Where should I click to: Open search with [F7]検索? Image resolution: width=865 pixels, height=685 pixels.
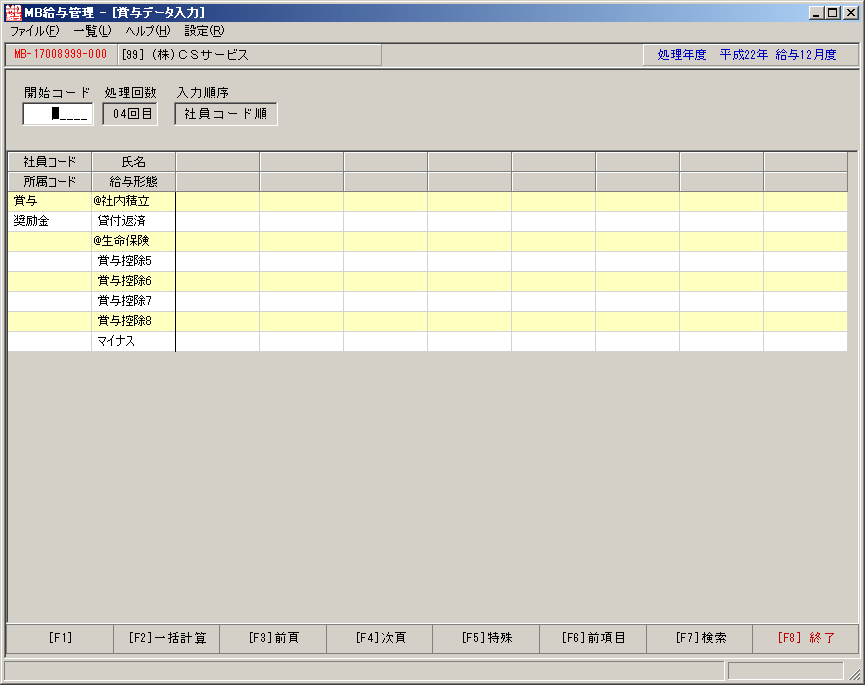(x=700, y=638)
